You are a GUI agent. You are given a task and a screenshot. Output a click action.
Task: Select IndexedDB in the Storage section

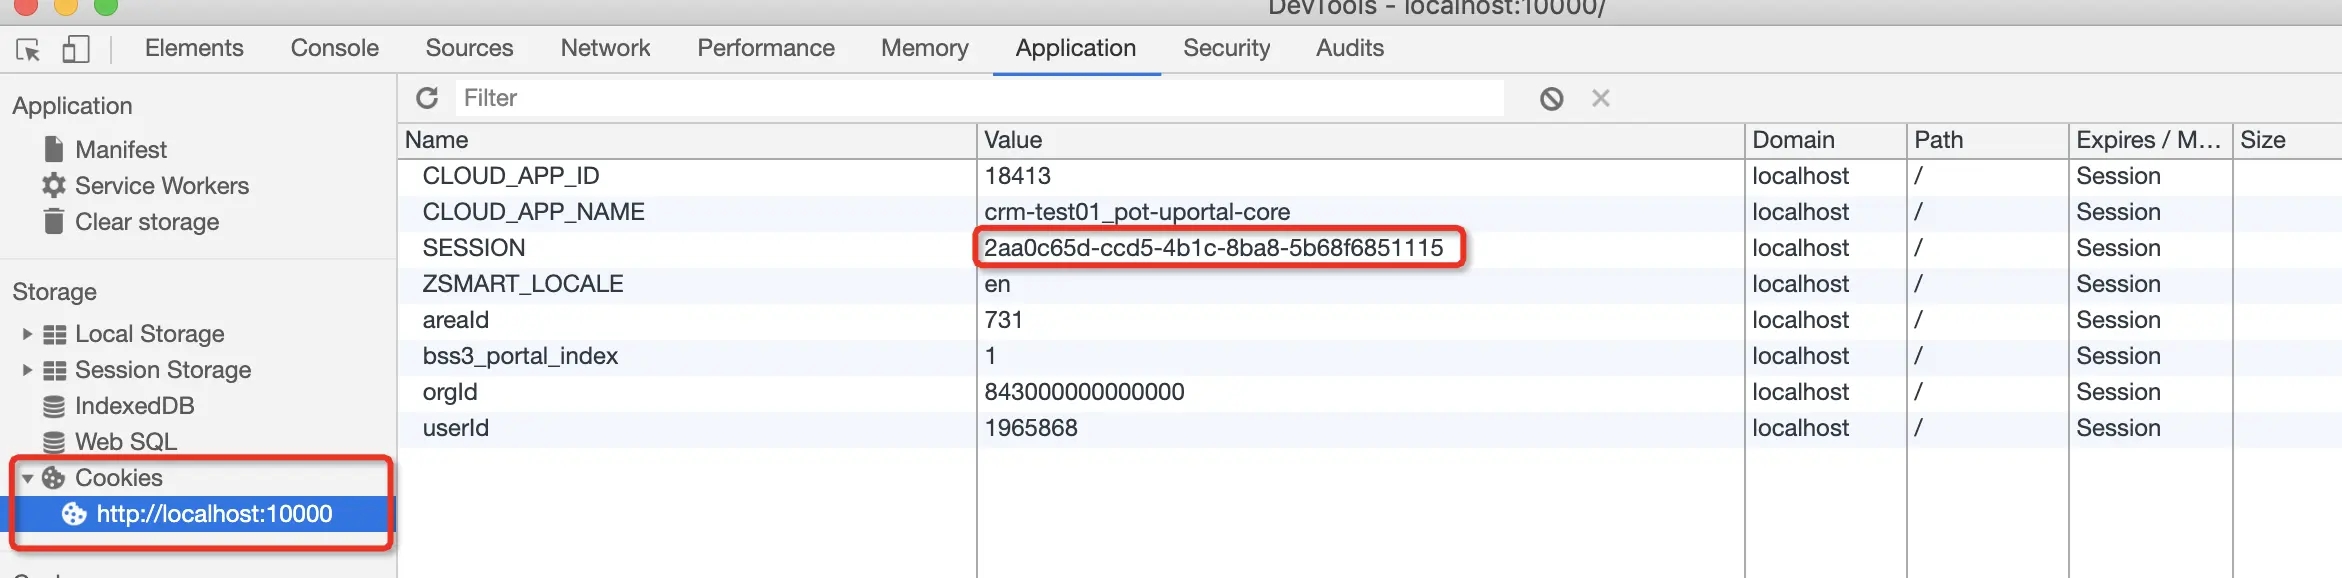tap(134, 406)
